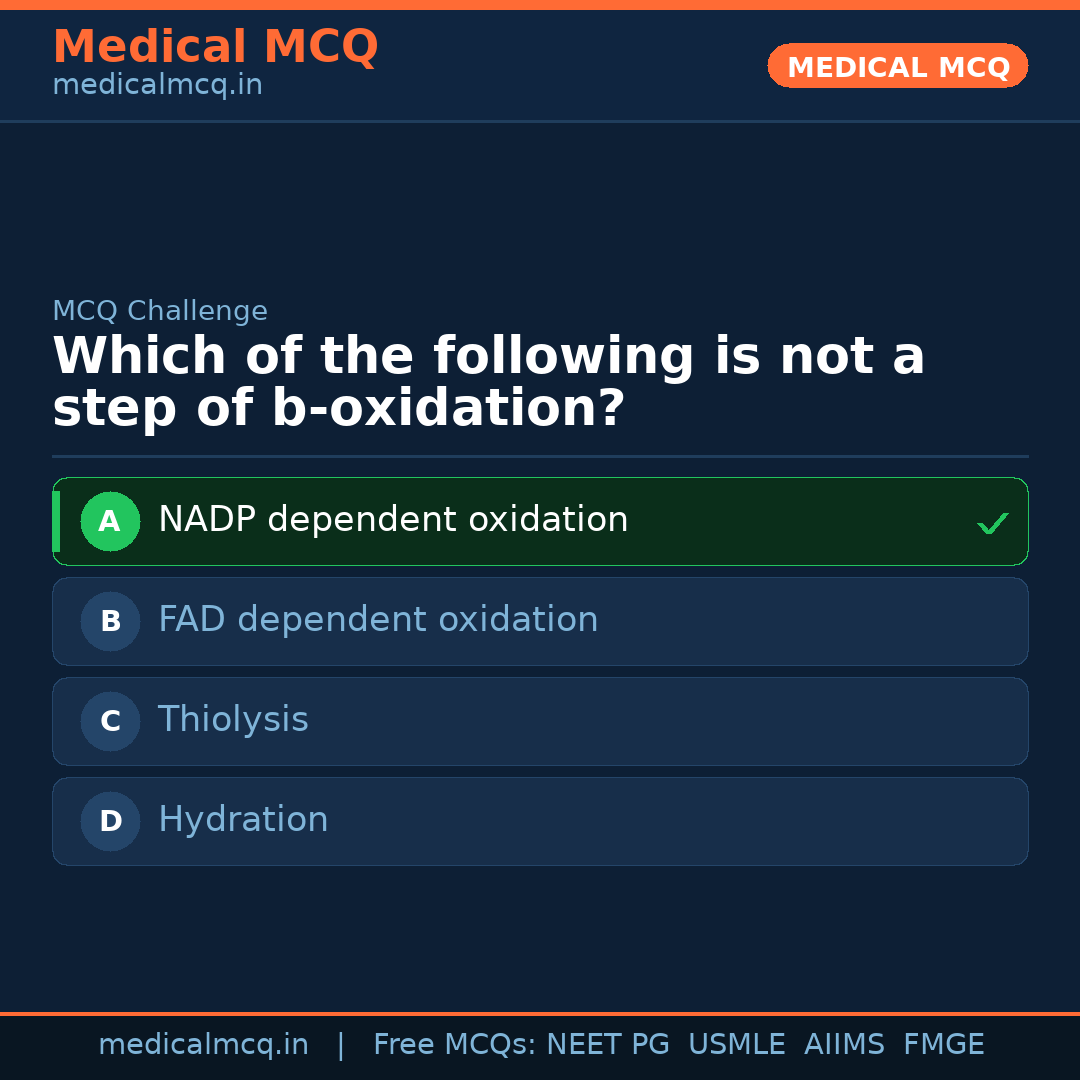
Task: Click the "Free MCQs:" footer text
Action: click(x=455, y=1045)
